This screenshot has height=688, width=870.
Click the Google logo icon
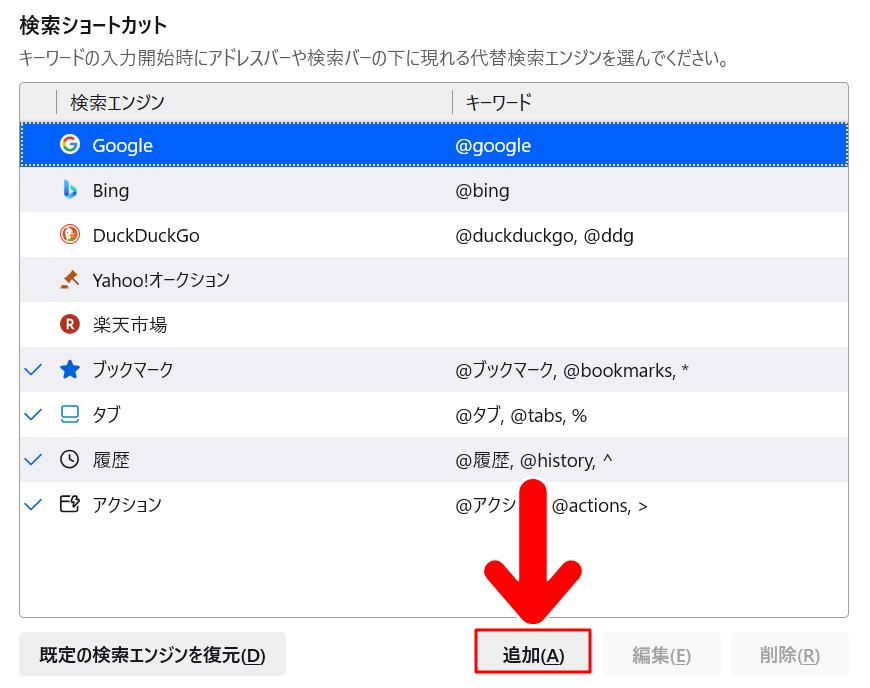(x=70, y=144)
